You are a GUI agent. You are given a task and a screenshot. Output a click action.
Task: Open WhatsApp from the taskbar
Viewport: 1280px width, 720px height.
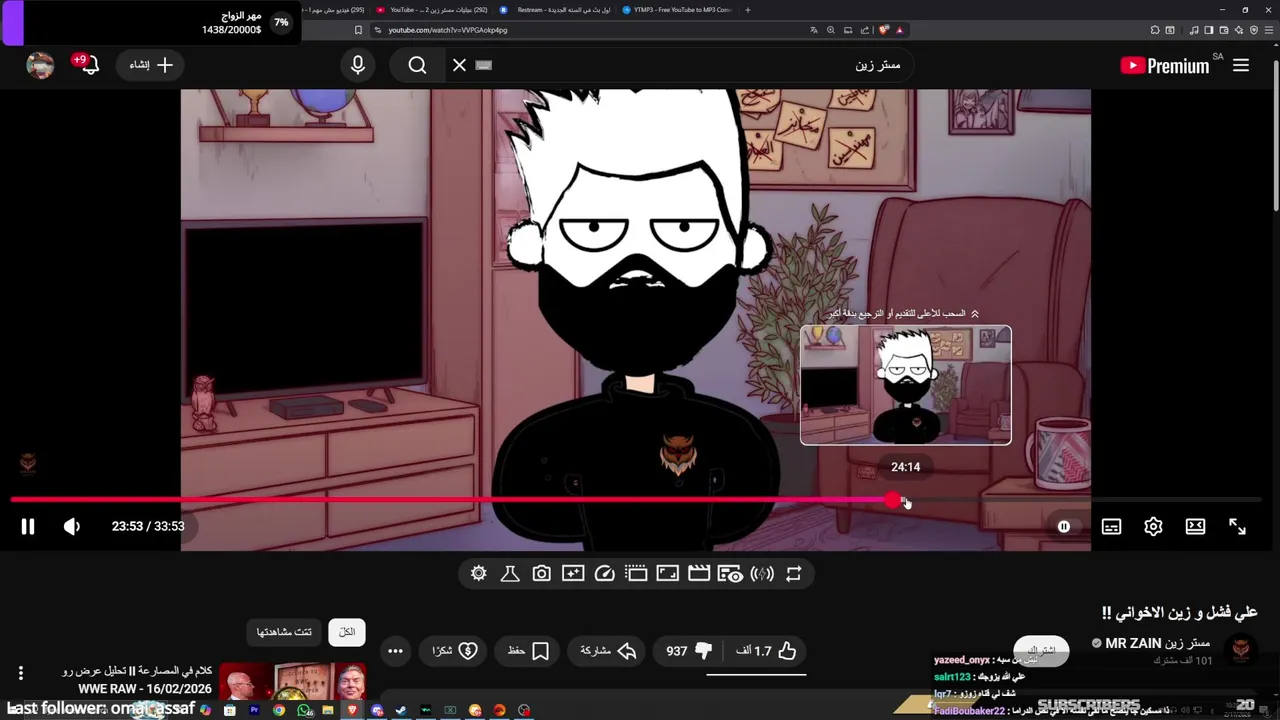click(x=304, y=710)
